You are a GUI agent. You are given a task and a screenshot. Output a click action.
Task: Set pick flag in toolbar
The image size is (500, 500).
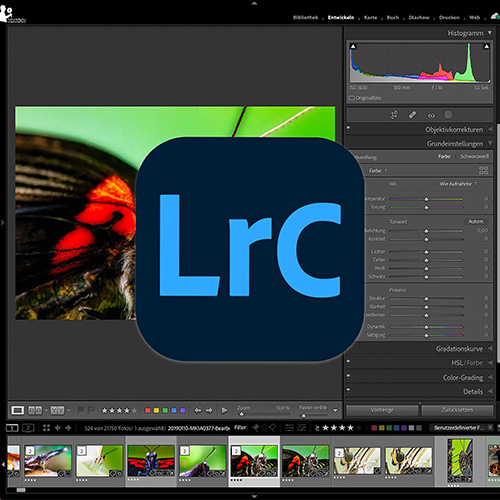pyautogui.click(x=80, y=410)
